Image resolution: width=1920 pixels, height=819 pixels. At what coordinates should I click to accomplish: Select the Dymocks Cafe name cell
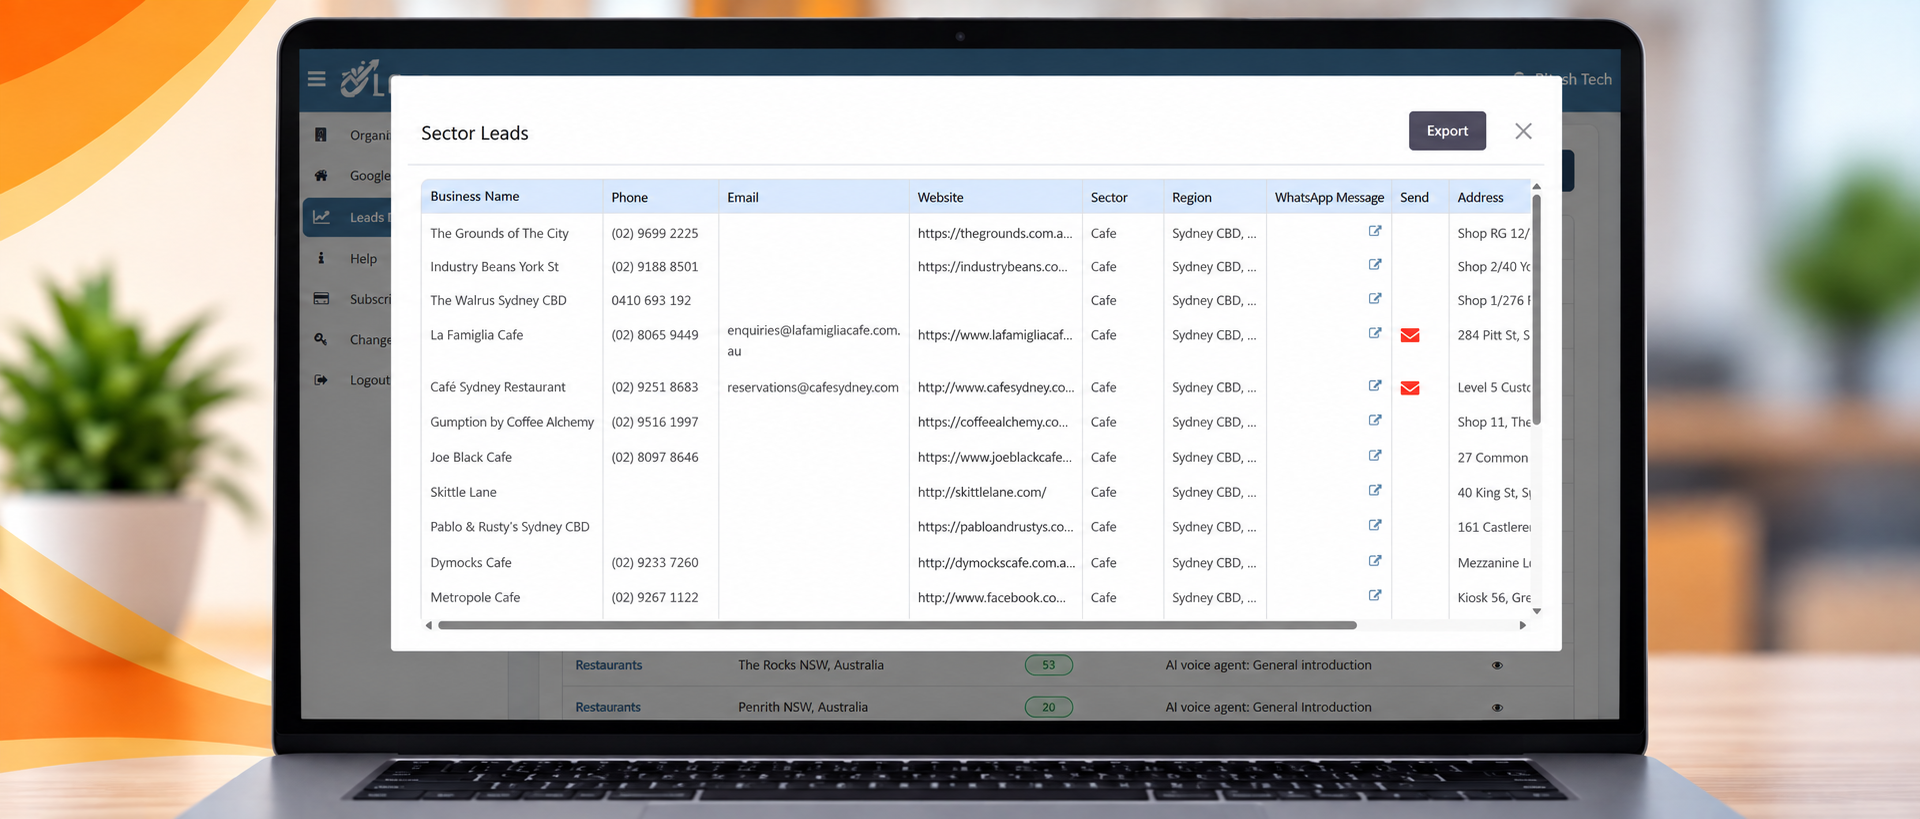pos(471,563)
